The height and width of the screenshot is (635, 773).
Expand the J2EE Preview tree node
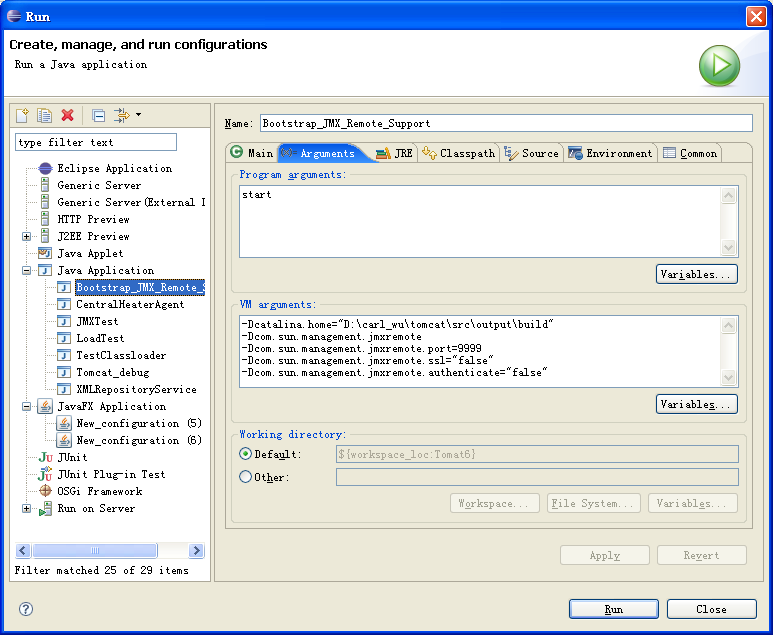pos(27,237)
